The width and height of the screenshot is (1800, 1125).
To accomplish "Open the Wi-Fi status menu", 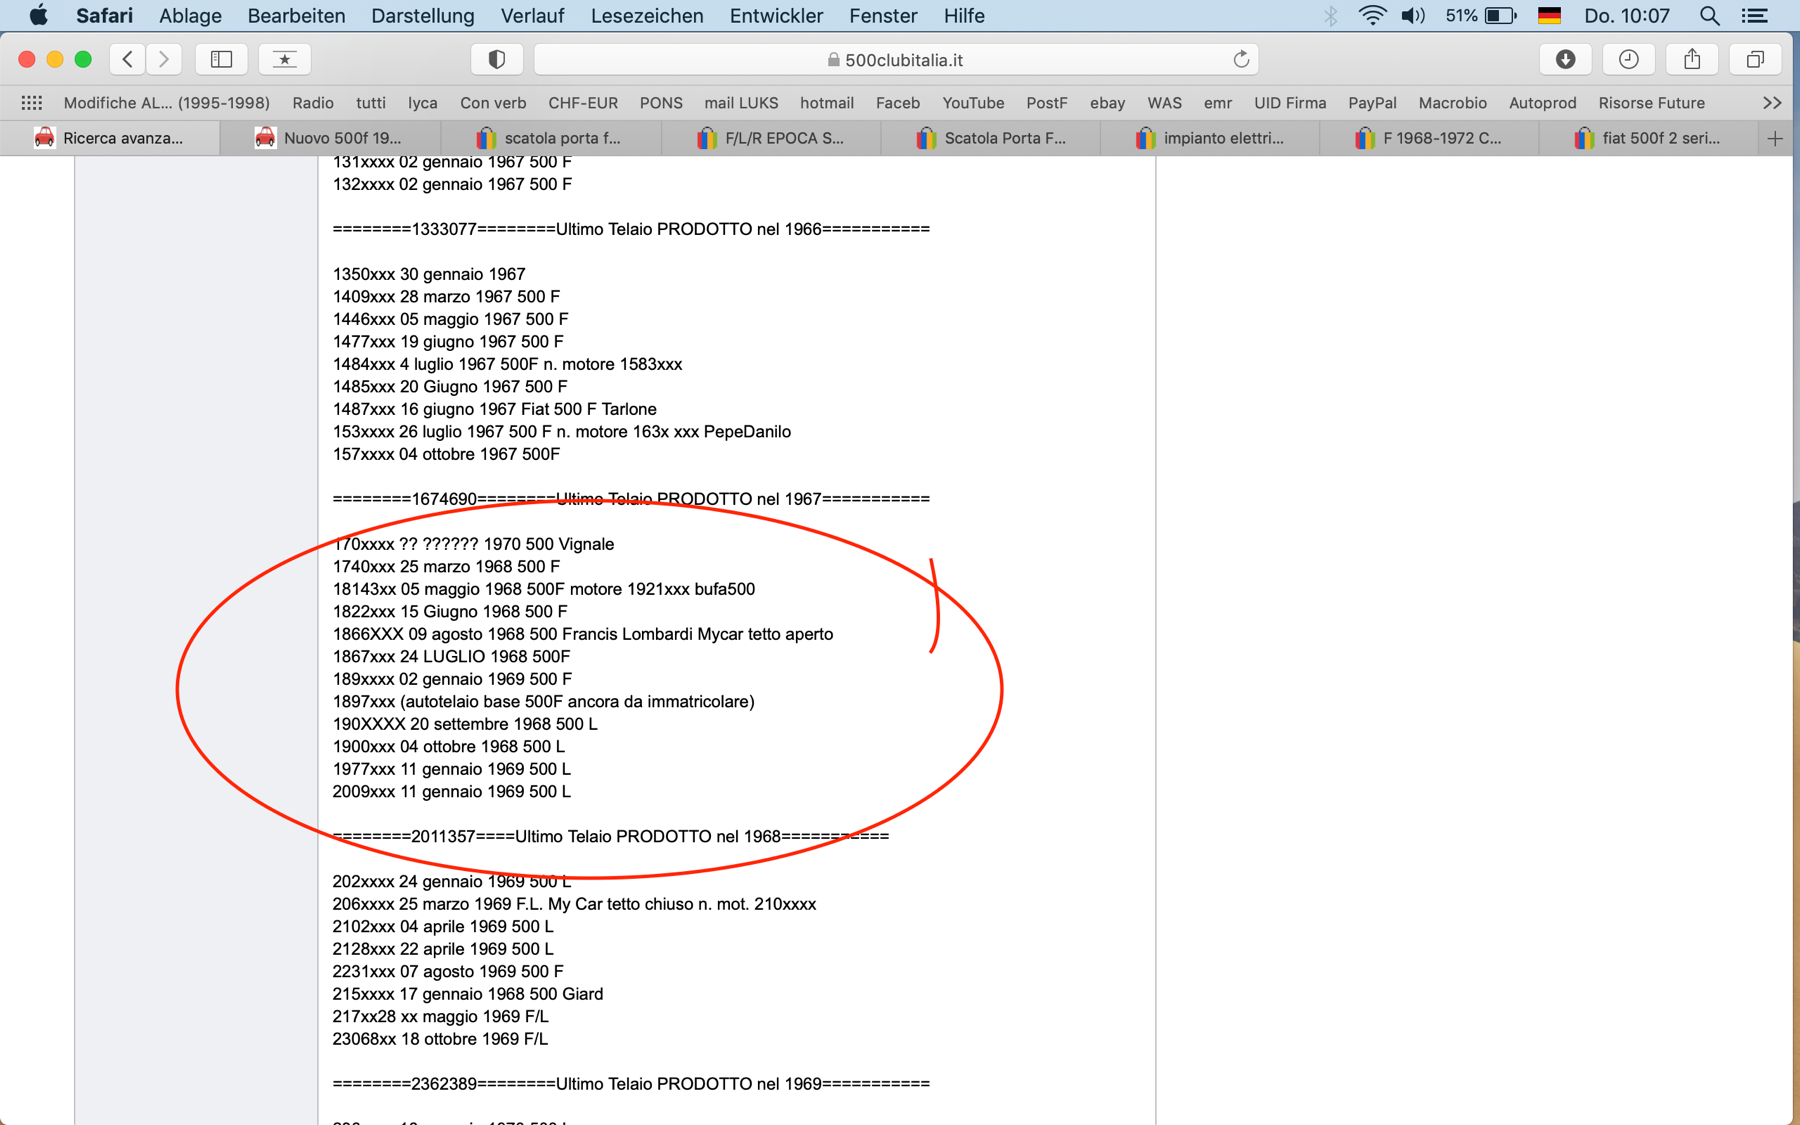I will [x=1372, y=15].
